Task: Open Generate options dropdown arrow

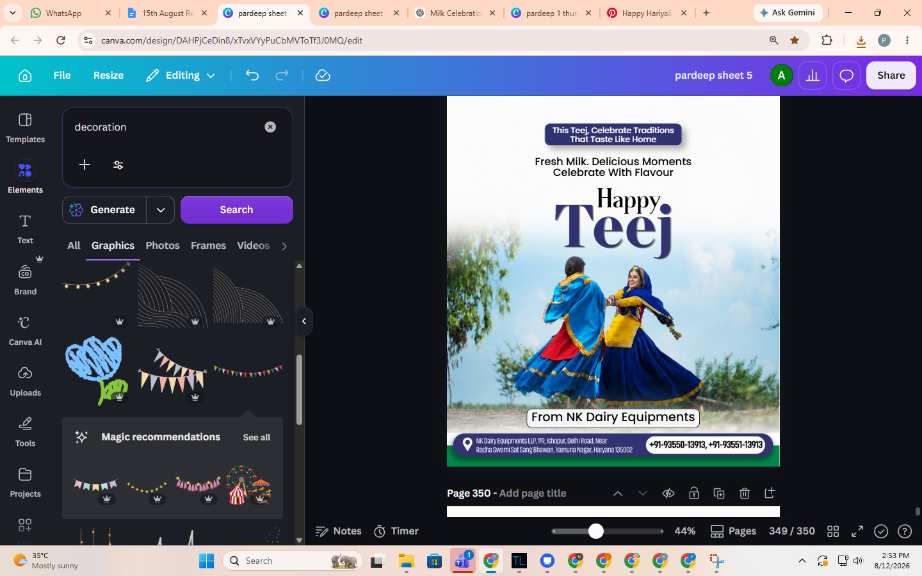Action: pos(161,210)
